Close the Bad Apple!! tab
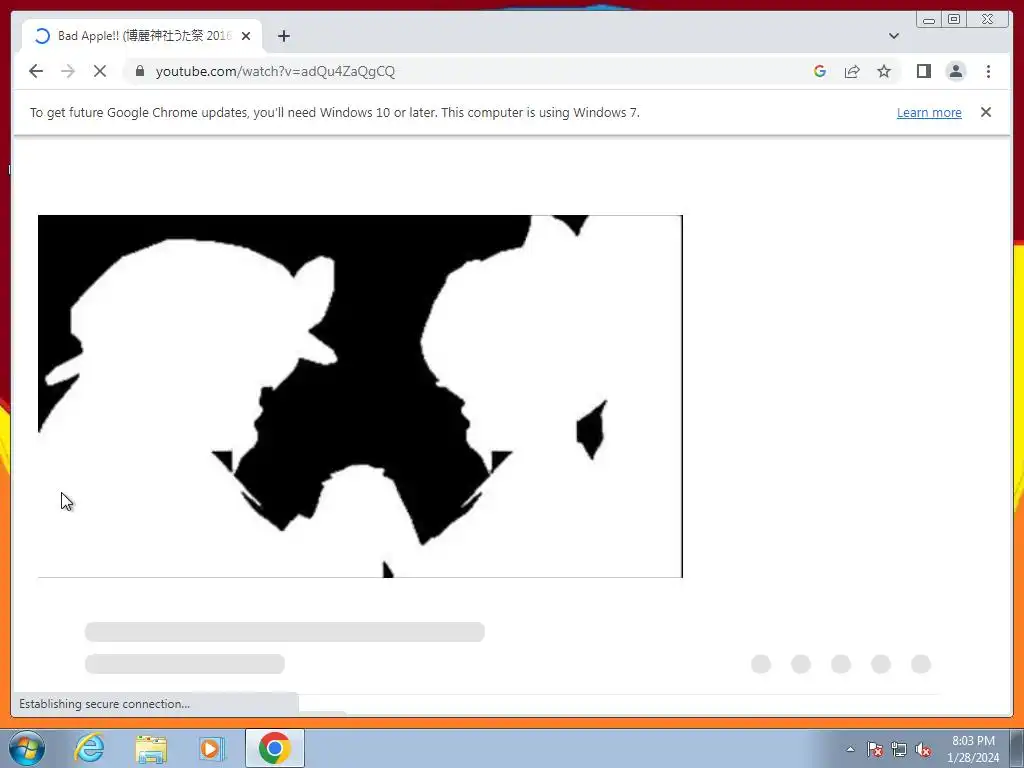1024x768 pixels. coord(246,36)
